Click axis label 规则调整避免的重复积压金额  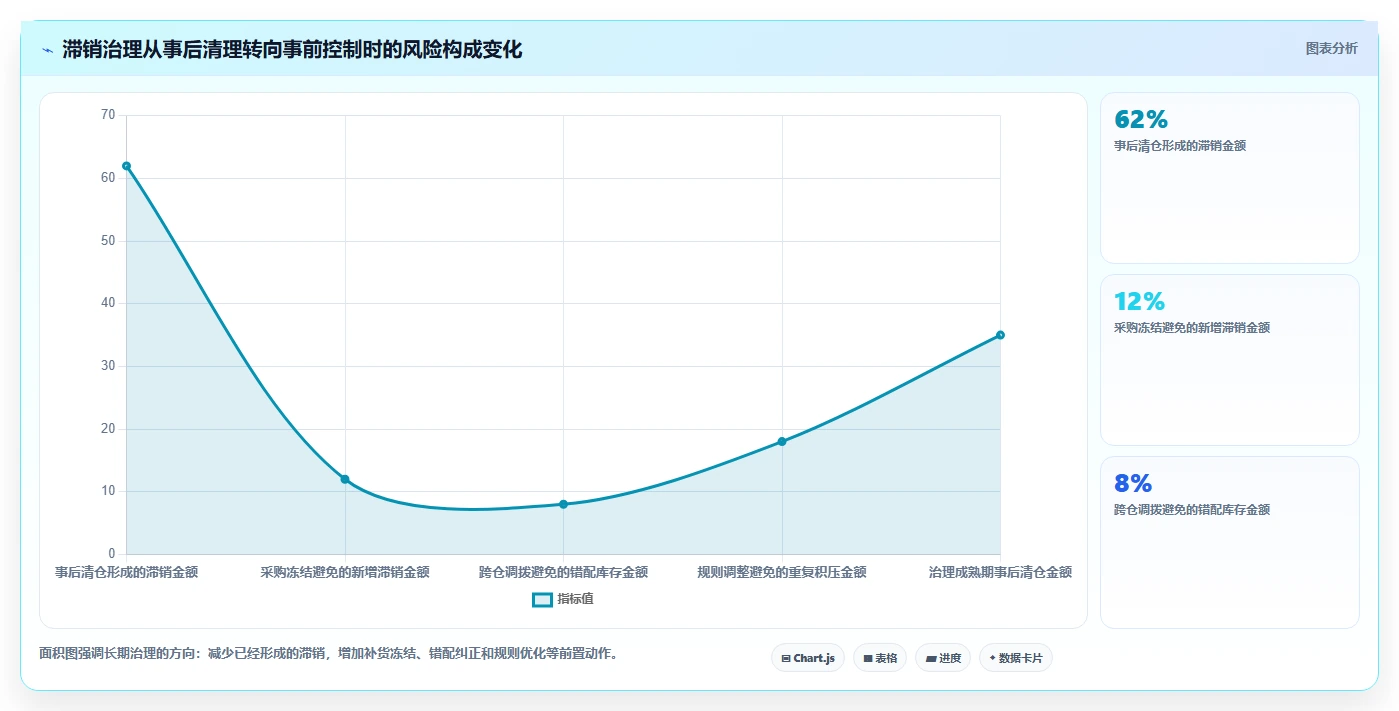pyautogui.click(x=782, y=573)
